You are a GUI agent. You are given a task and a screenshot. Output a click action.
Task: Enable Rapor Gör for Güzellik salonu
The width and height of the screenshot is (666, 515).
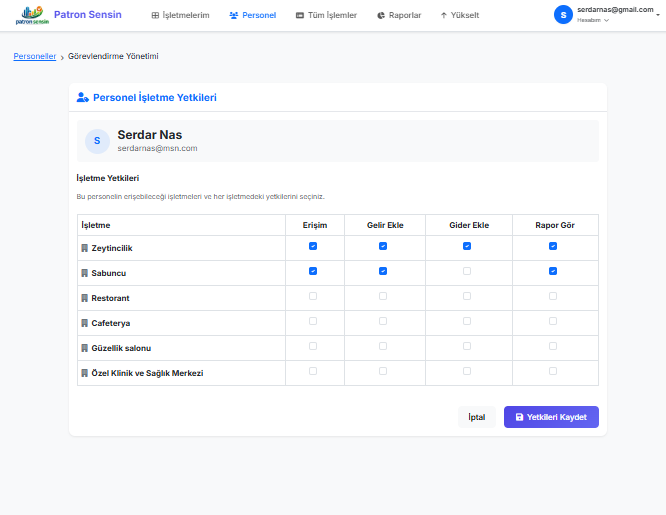[553, 346]
